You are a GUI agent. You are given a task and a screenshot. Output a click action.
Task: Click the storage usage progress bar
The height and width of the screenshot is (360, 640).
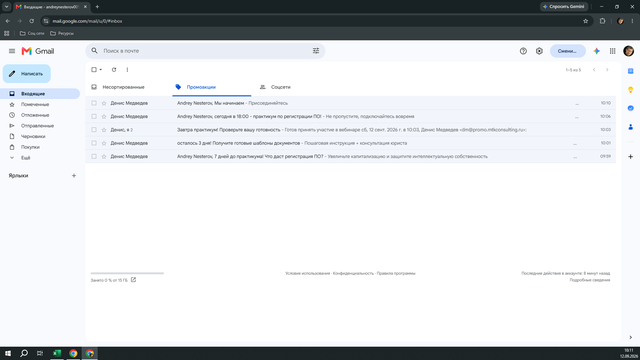[127, 273]
